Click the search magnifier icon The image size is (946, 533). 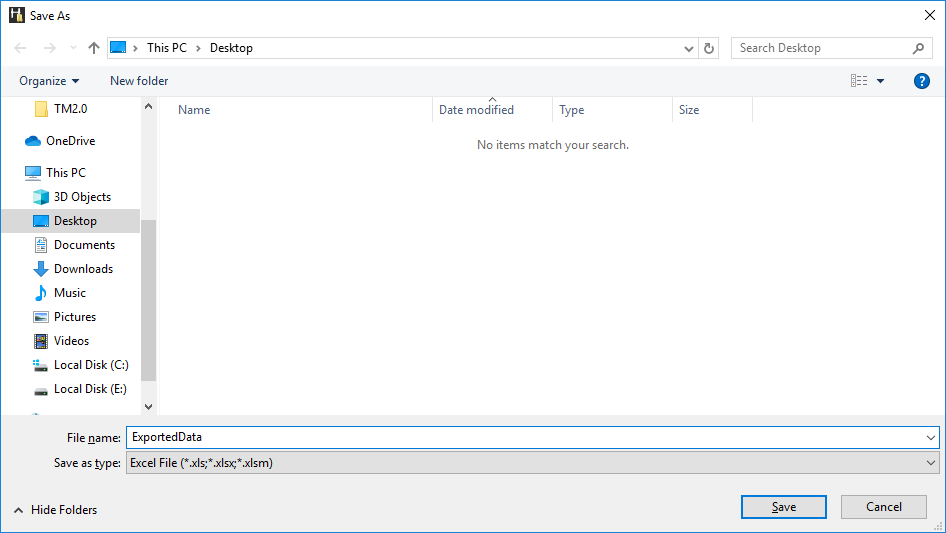pyautogui.click(x=918, y=48)
